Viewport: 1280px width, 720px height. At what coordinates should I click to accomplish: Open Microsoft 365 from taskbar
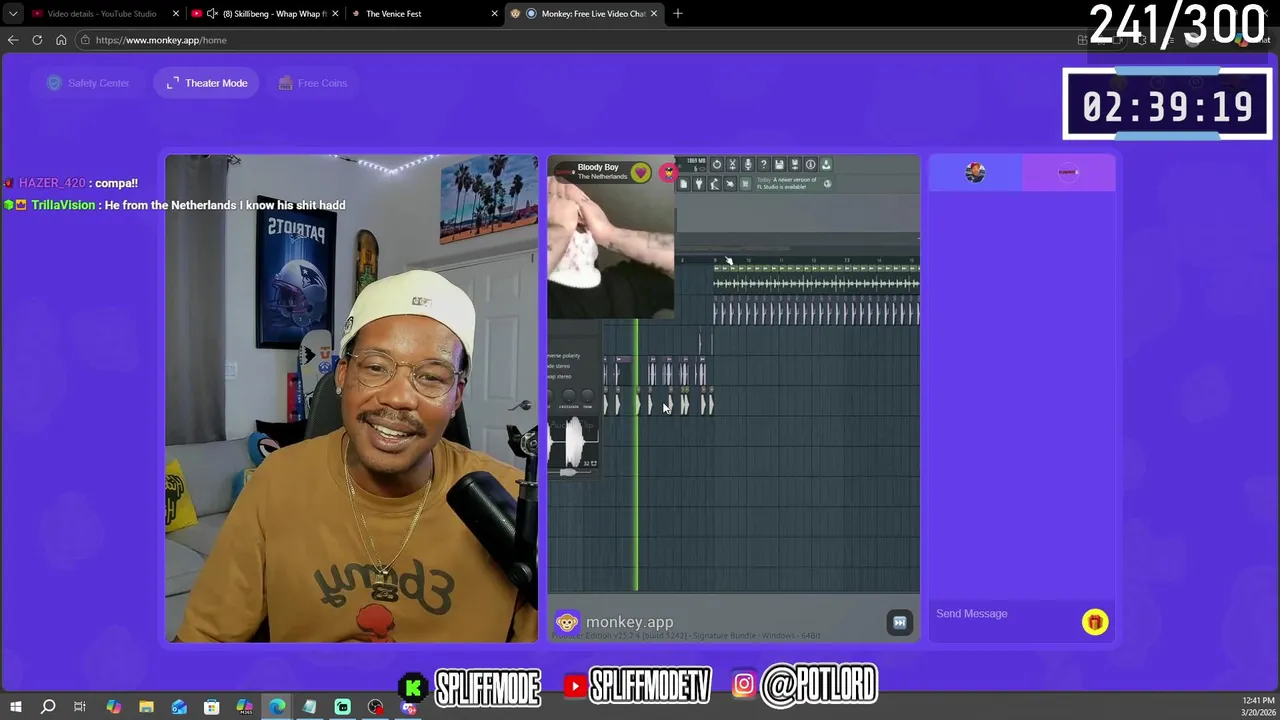[x=244, y=707]
